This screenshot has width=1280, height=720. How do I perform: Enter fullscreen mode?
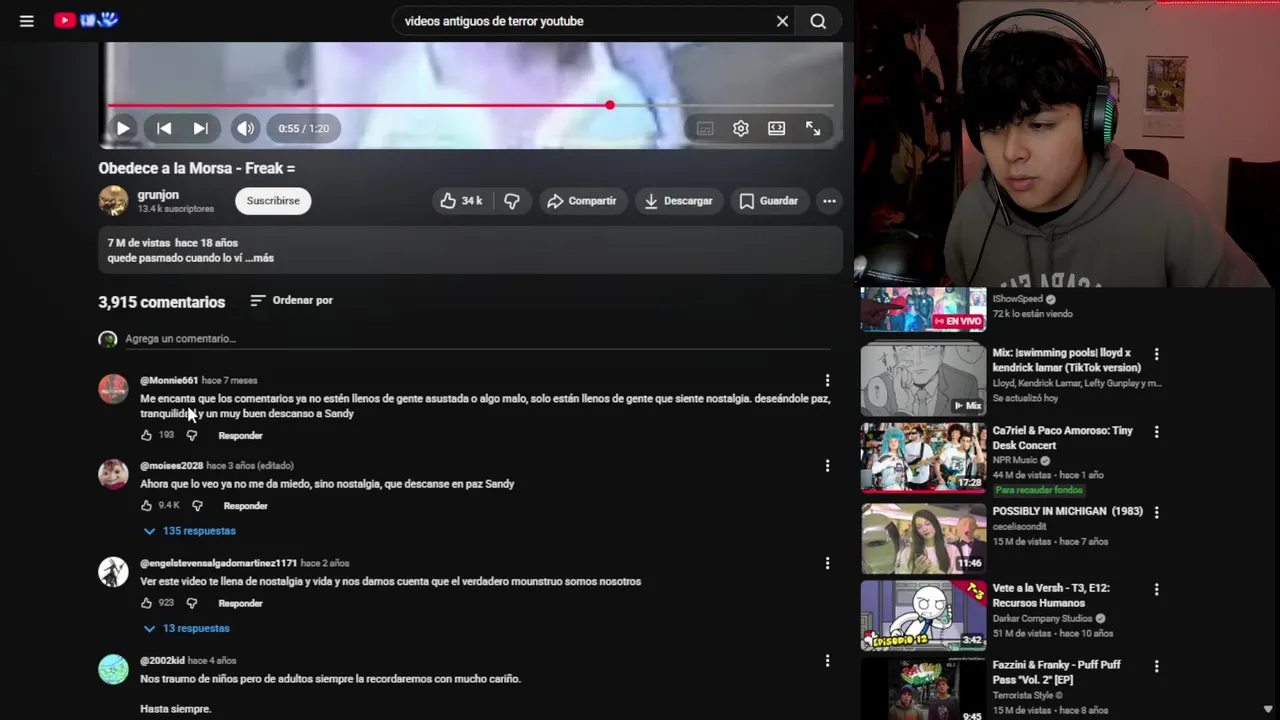tap(813, 128)
